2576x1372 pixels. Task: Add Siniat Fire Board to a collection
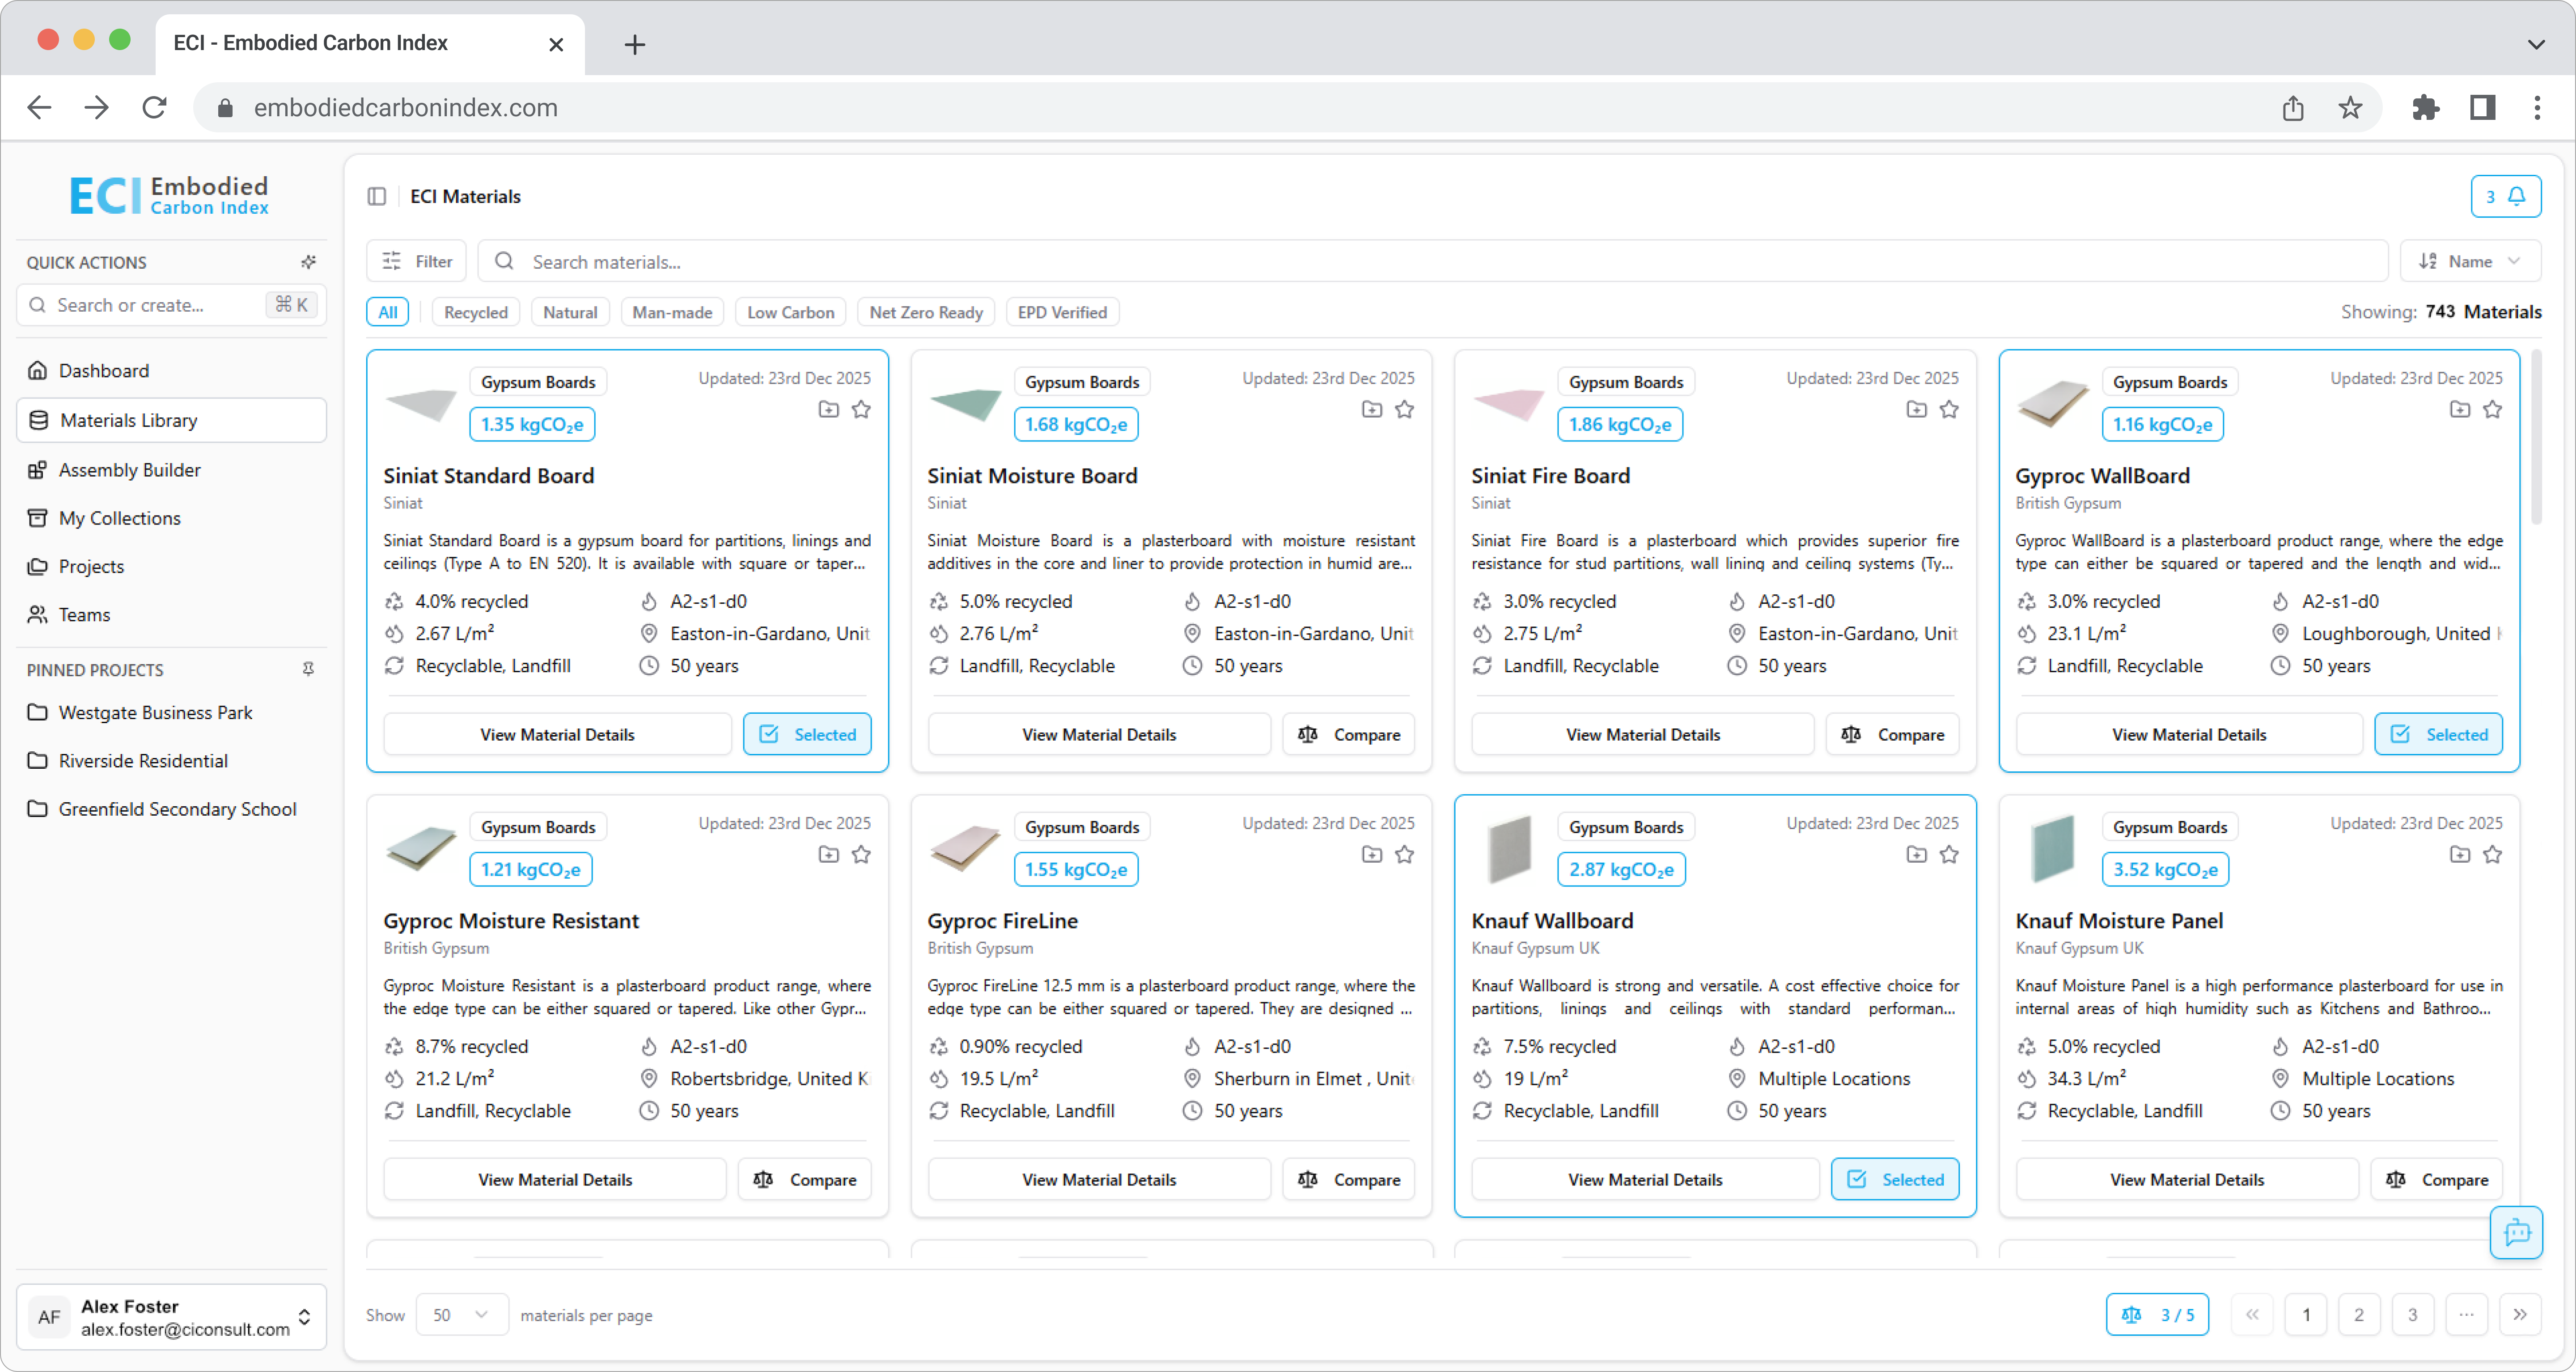[1916, 409]
